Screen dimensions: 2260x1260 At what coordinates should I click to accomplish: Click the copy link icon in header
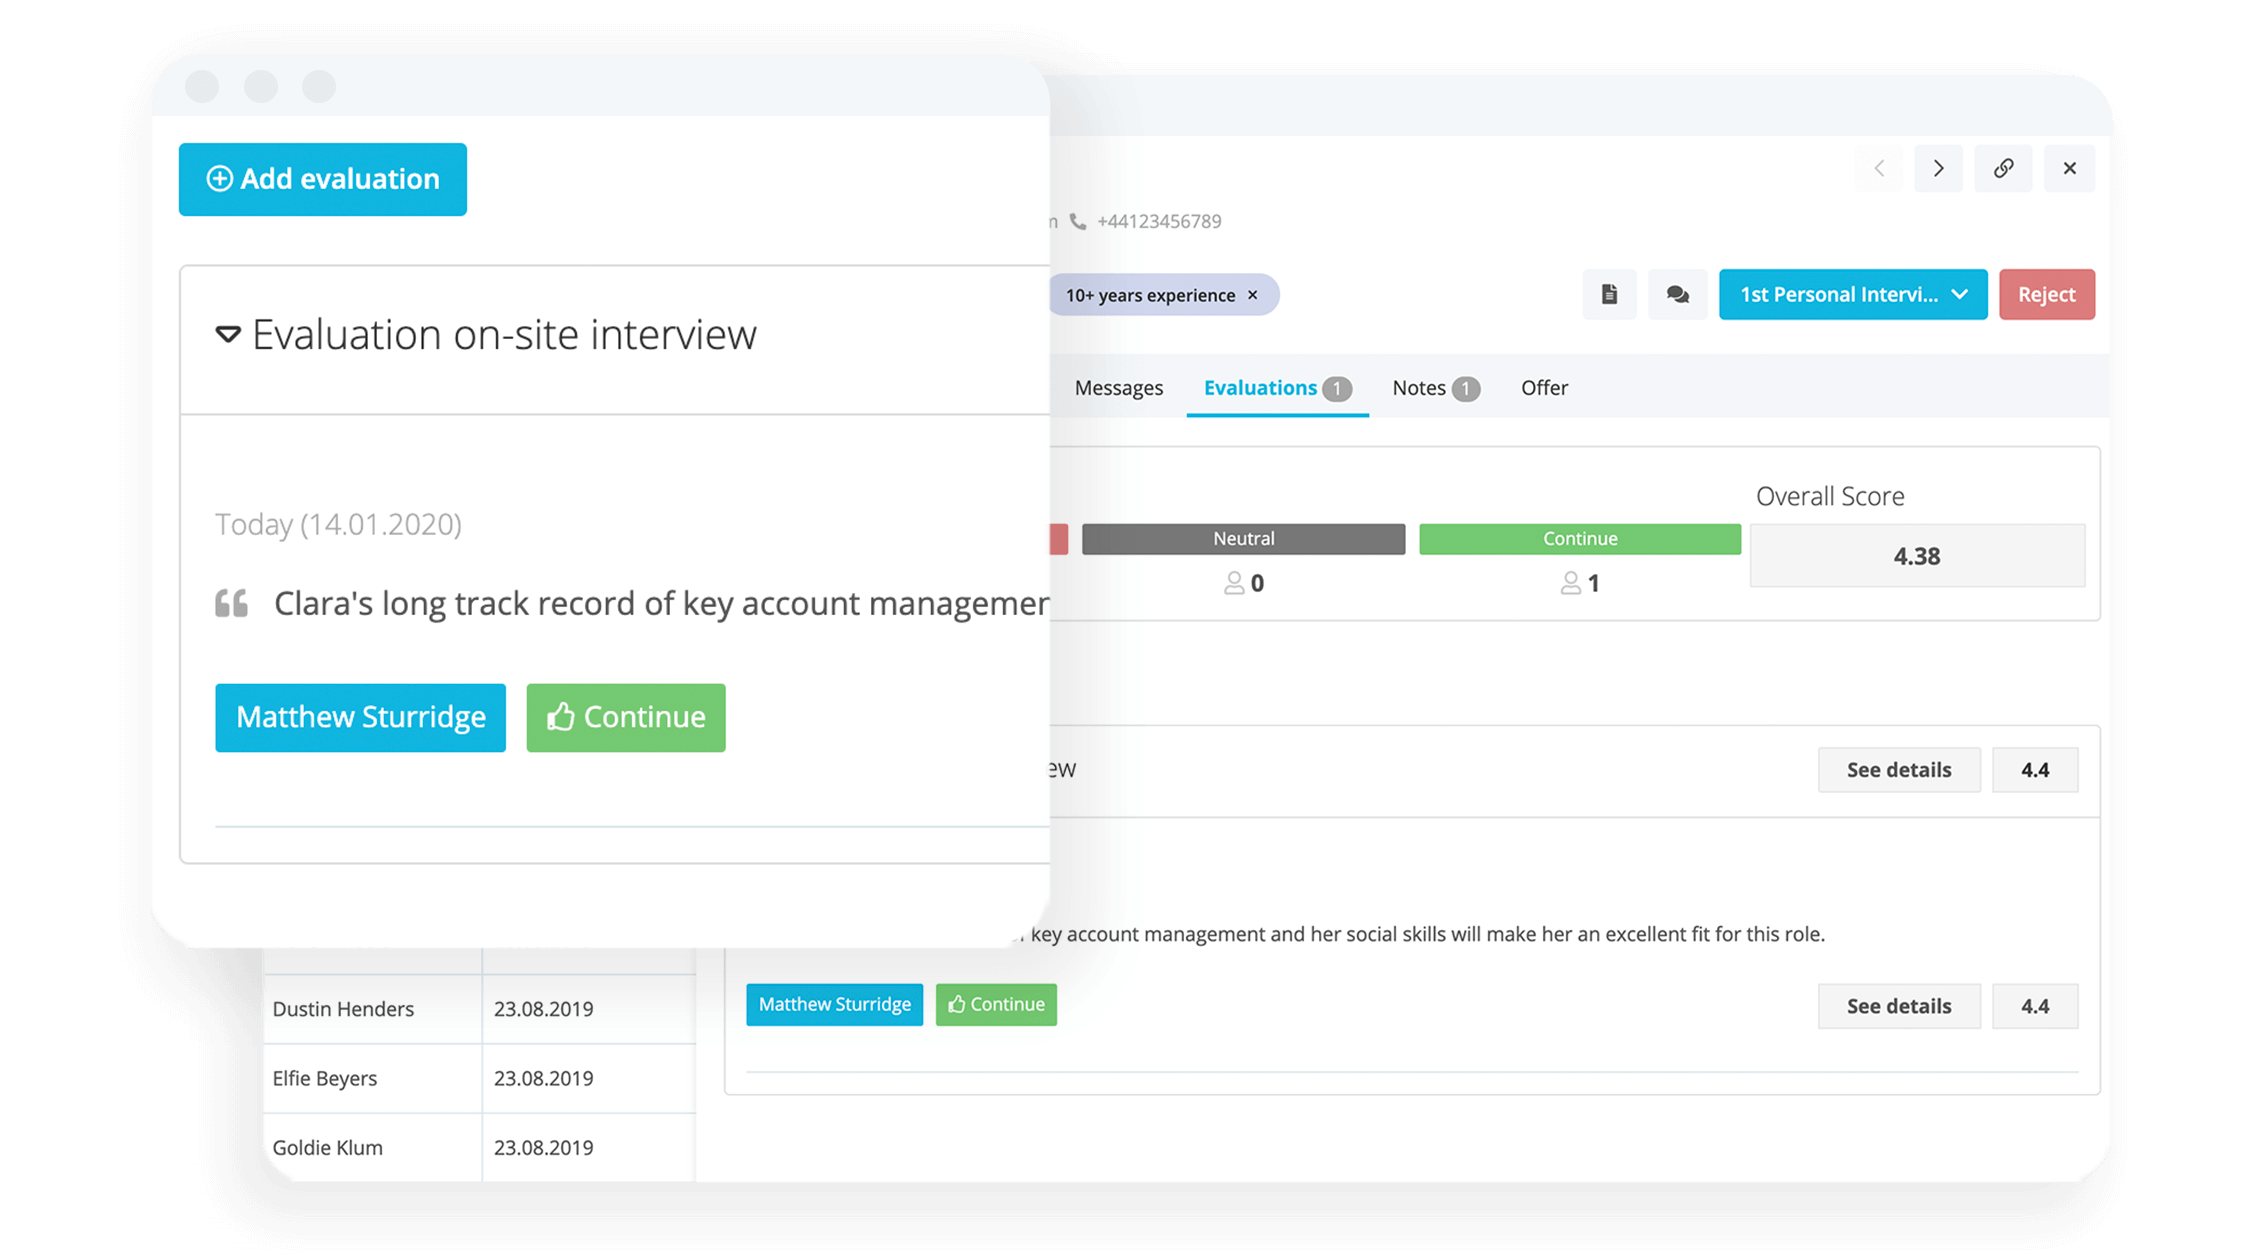(2003, 168)
